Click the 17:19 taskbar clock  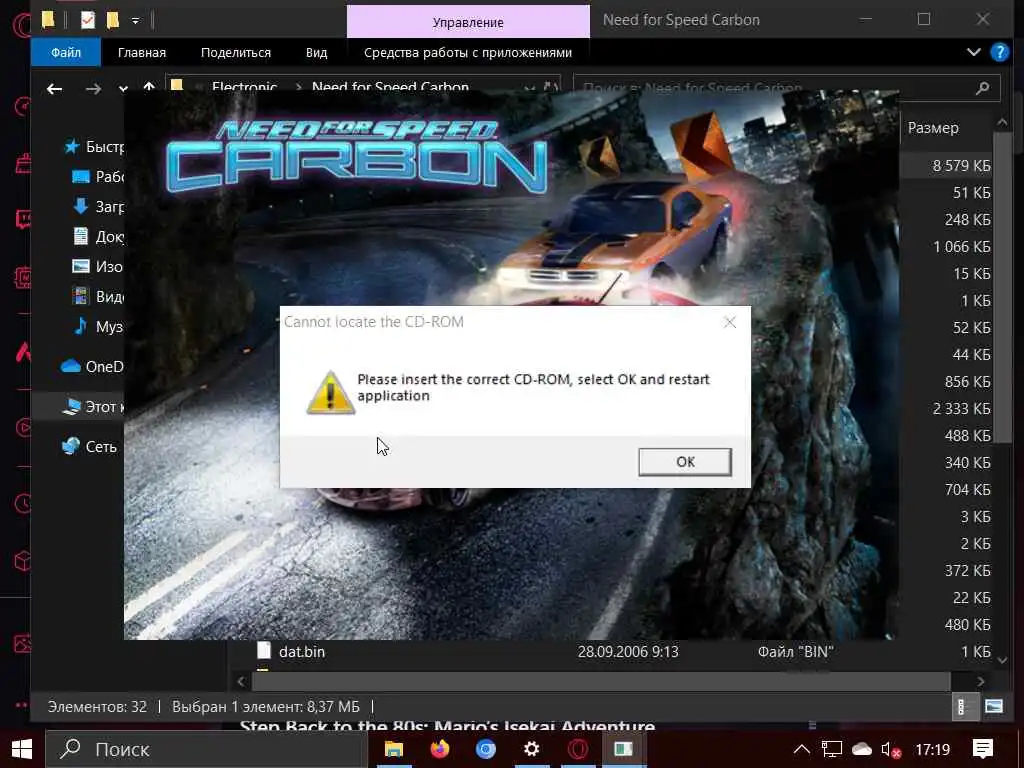pos(933,750)
